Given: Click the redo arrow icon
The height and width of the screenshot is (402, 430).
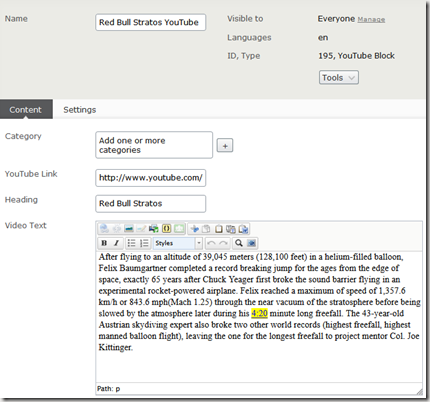Looking at the screenshot, I should coord(224,243).
